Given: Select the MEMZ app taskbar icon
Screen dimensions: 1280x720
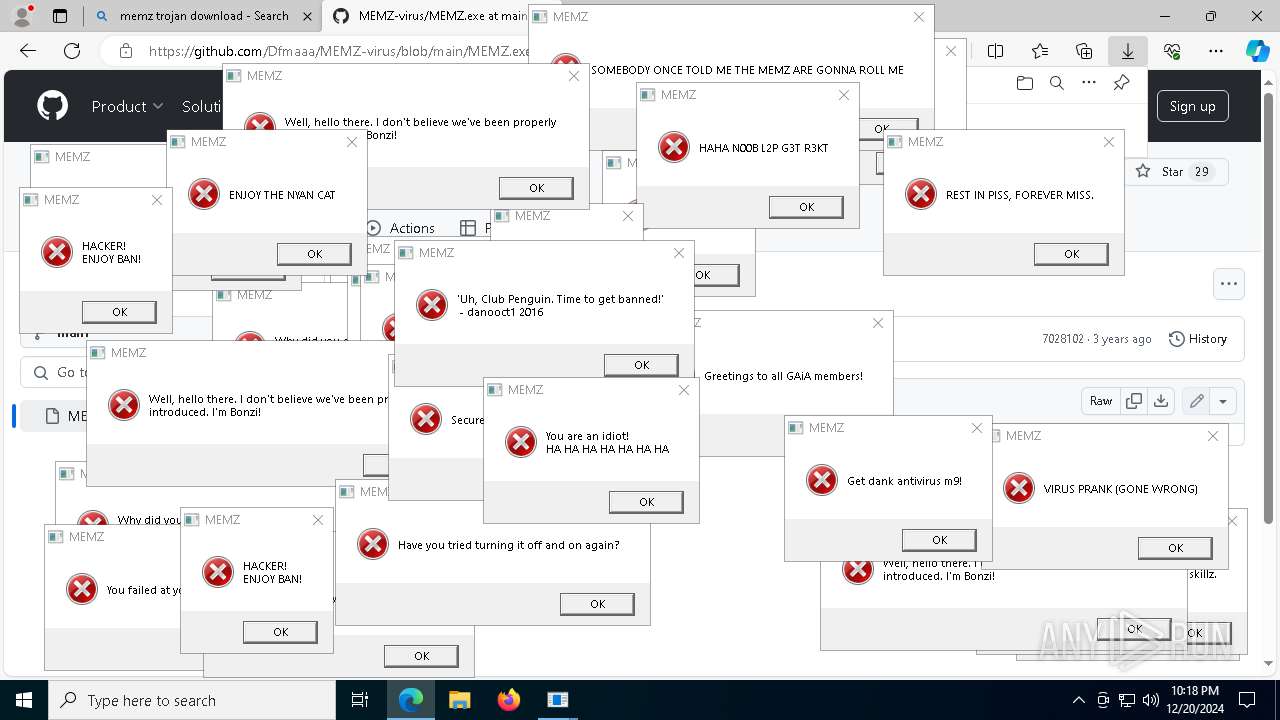Looking at the screenshot, I should click(557, 700).
